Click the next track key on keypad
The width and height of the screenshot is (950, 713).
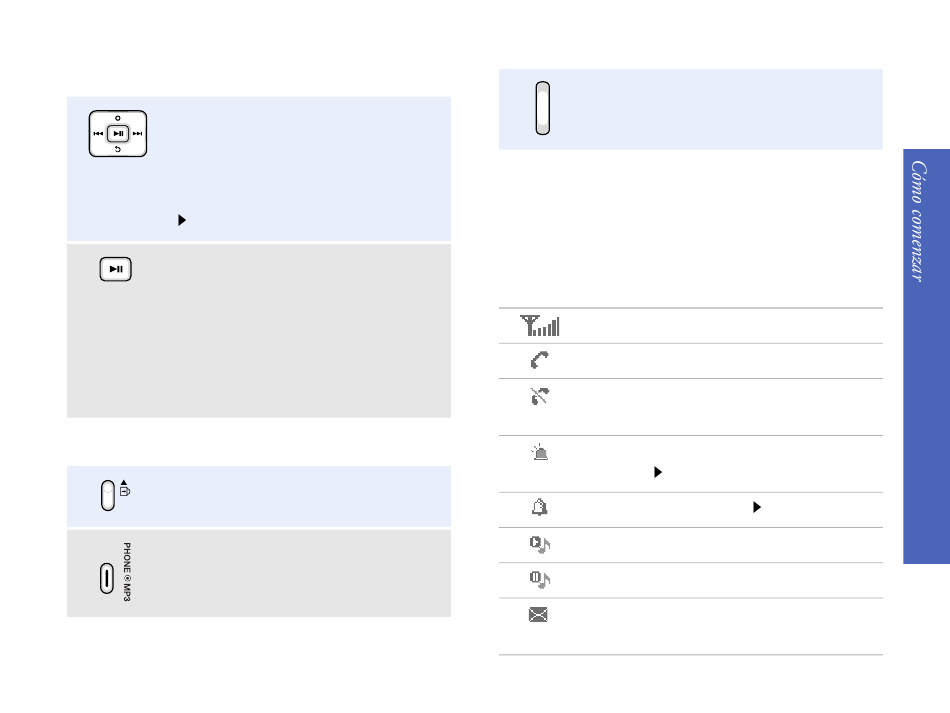point(138,134)
